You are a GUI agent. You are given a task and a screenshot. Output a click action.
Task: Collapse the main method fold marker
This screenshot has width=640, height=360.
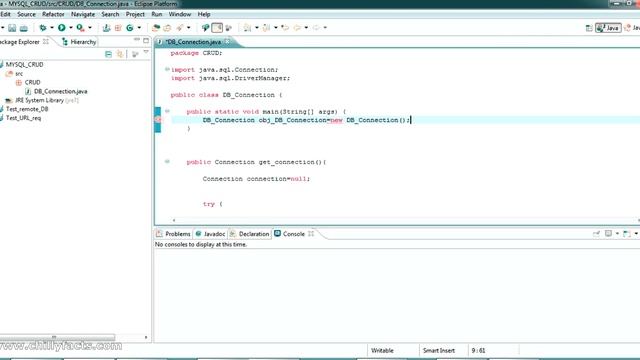coord(167,111)
